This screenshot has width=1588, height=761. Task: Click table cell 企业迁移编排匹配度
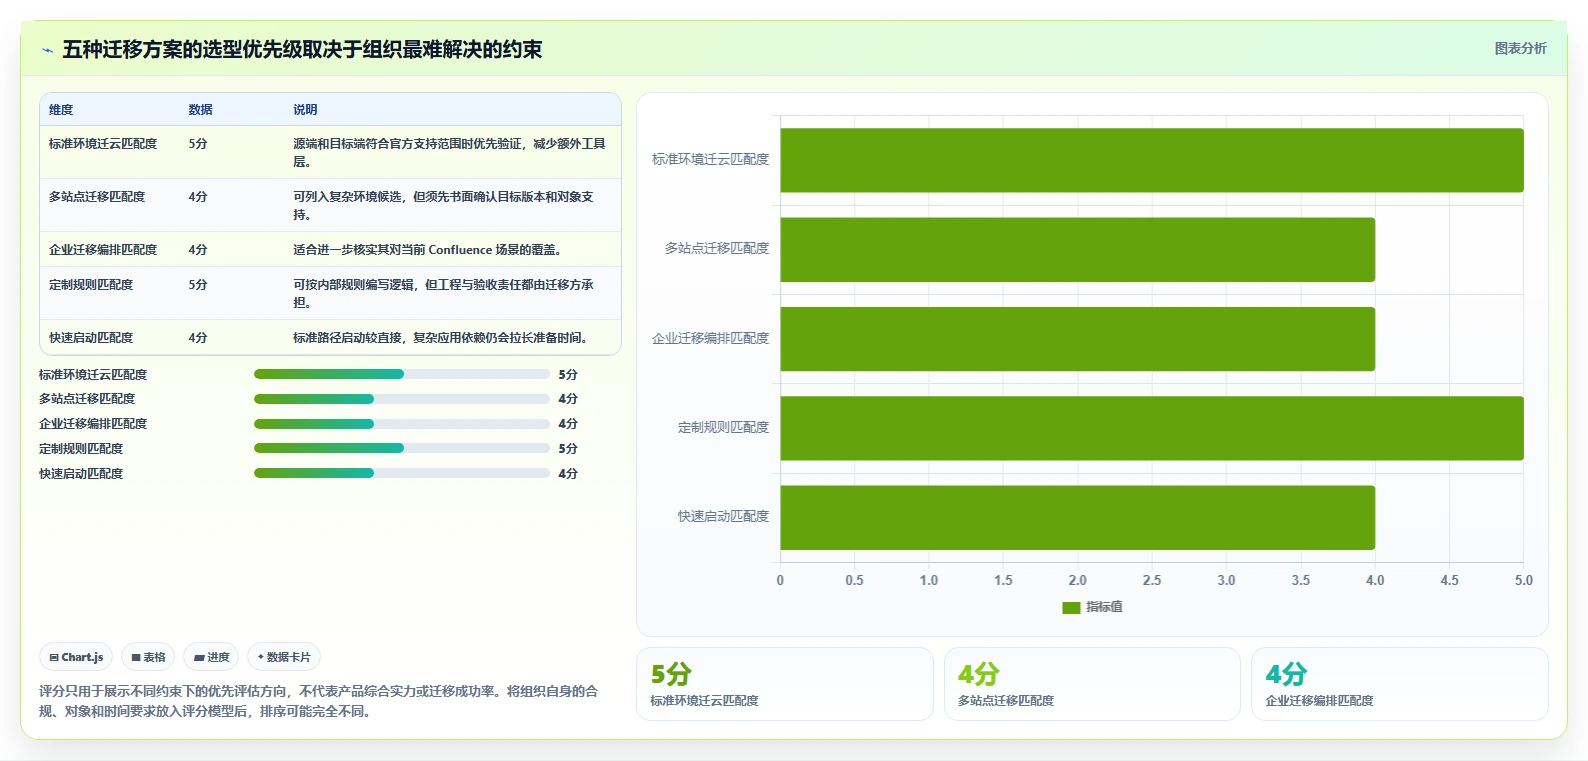pos(103,250)
